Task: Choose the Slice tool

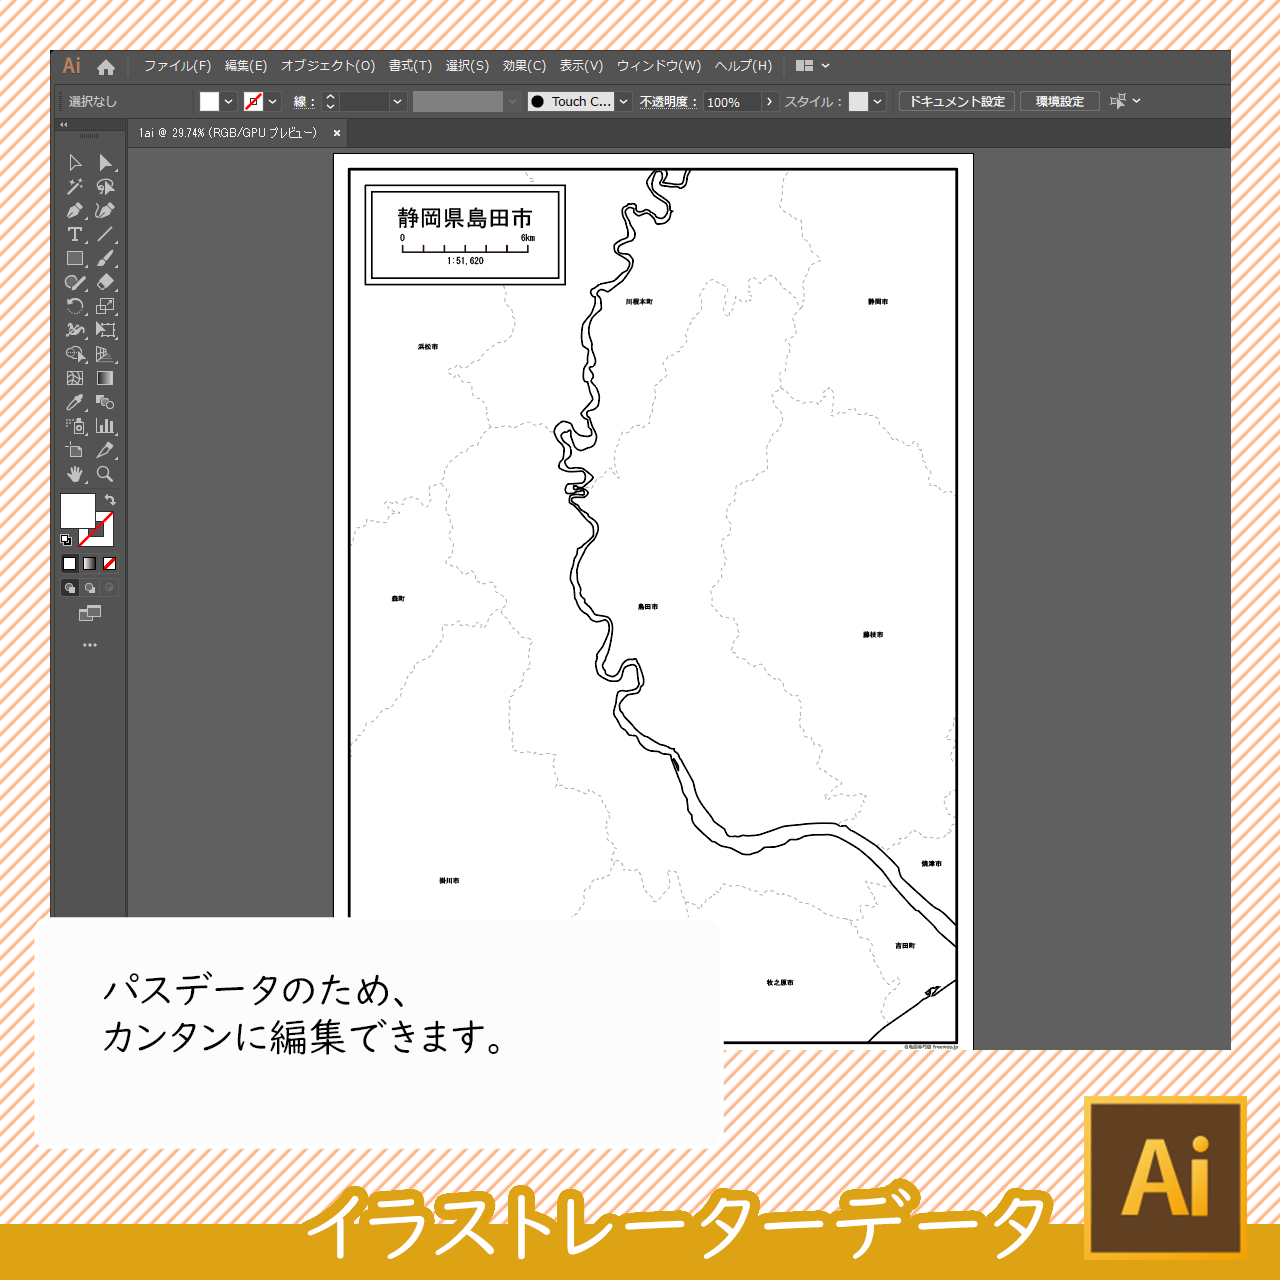Action: click(105, 450)
